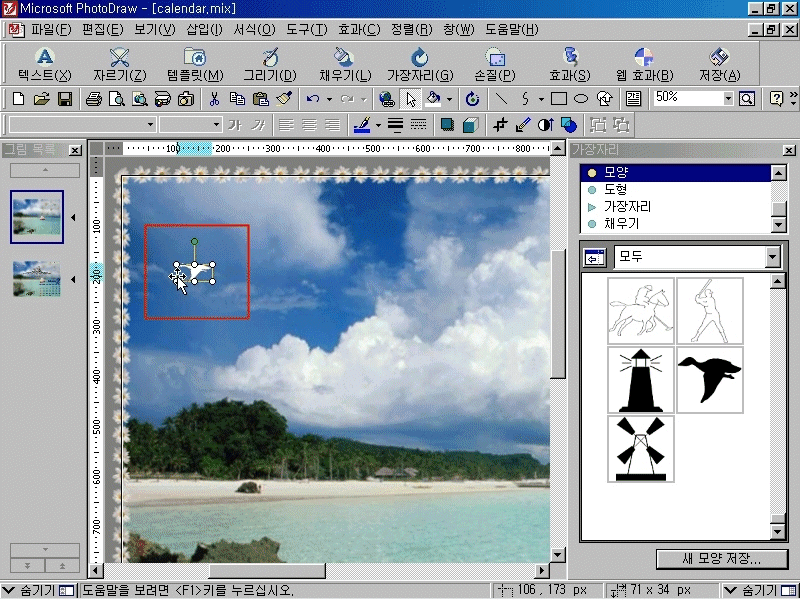Click the Print icon in standard toolbar
The width and height of the screenshot is (800, 600).
93,99
